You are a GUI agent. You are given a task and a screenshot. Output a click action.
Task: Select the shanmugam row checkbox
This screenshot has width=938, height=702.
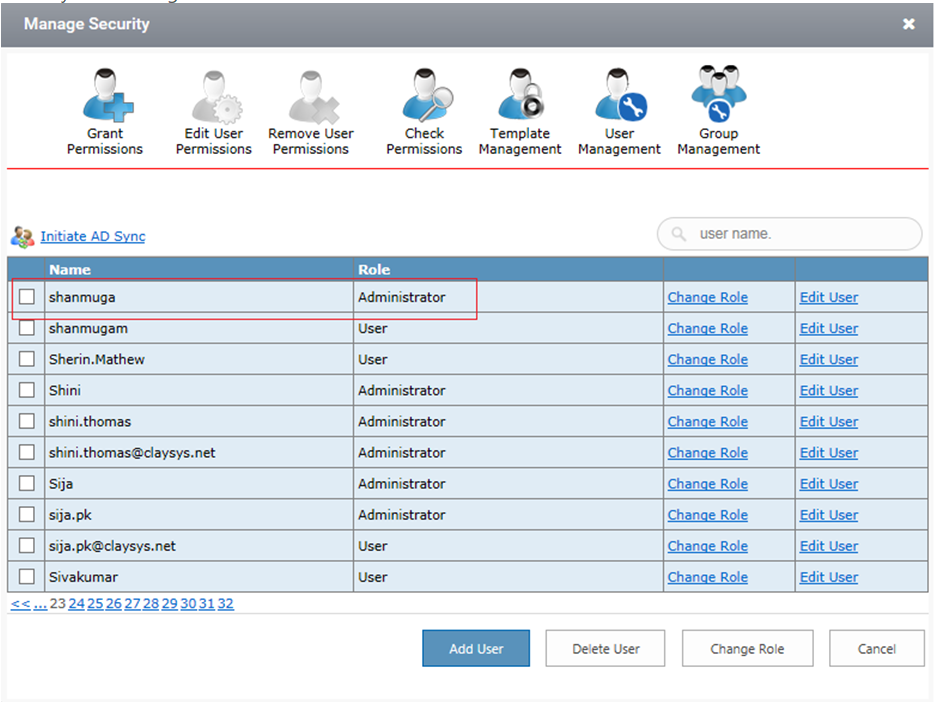27,328
